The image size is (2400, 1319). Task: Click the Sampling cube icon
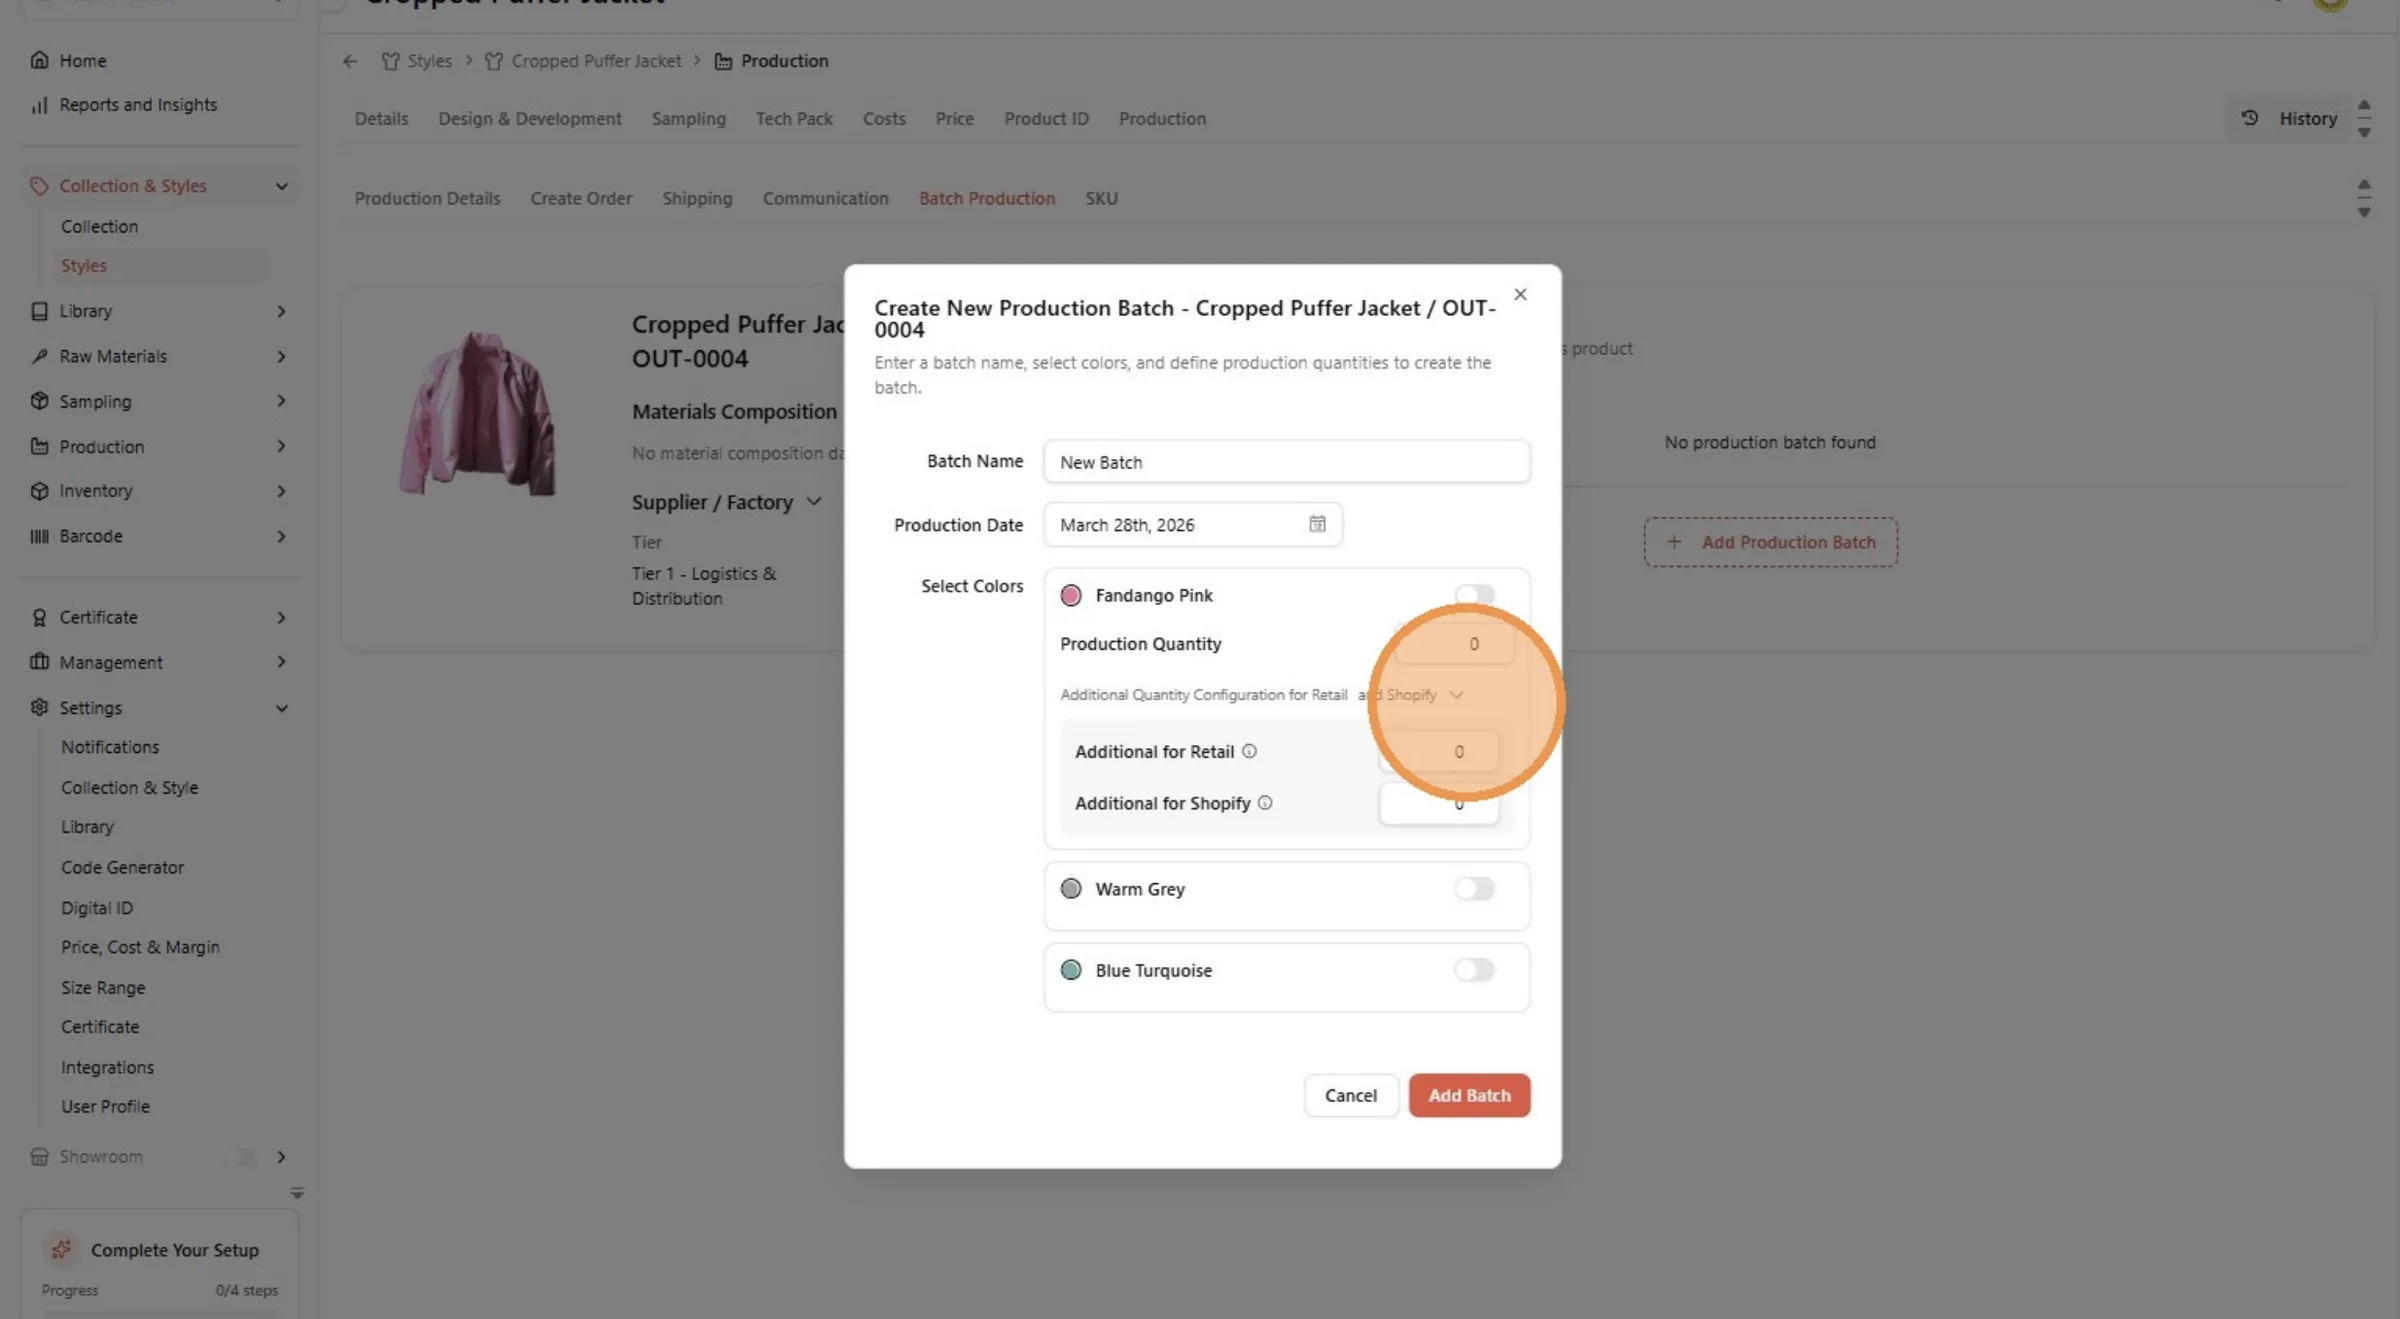point(39,401)
